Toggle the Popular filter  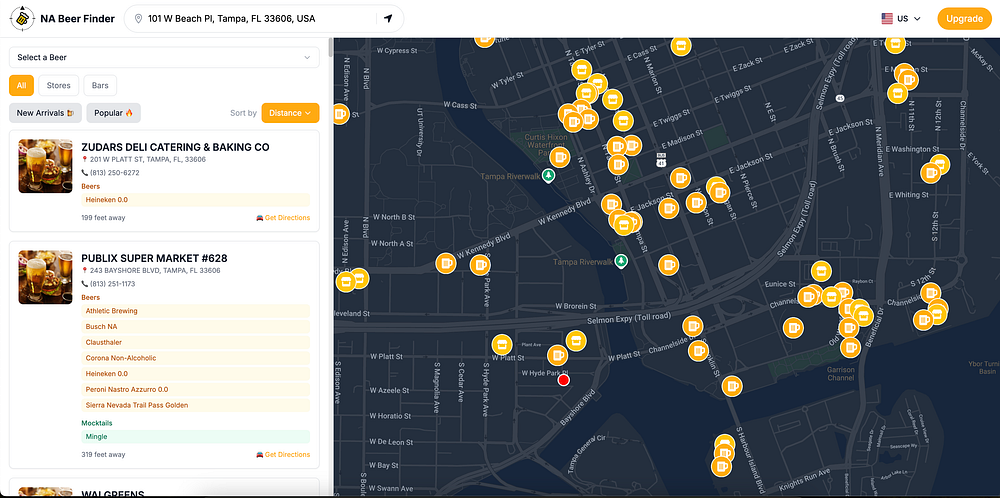(114, 113)
